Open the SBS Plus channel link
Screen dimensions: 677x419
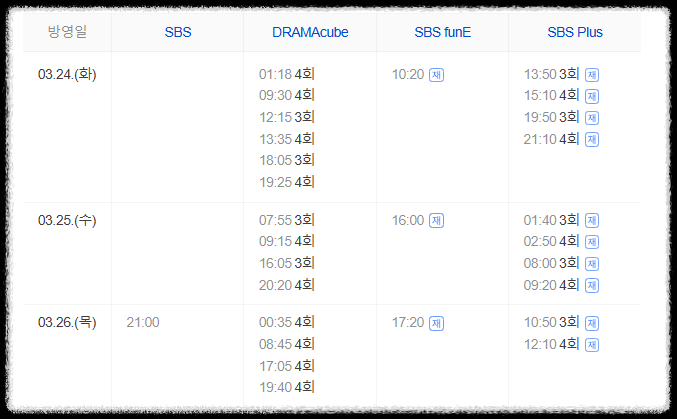(575, 32)
